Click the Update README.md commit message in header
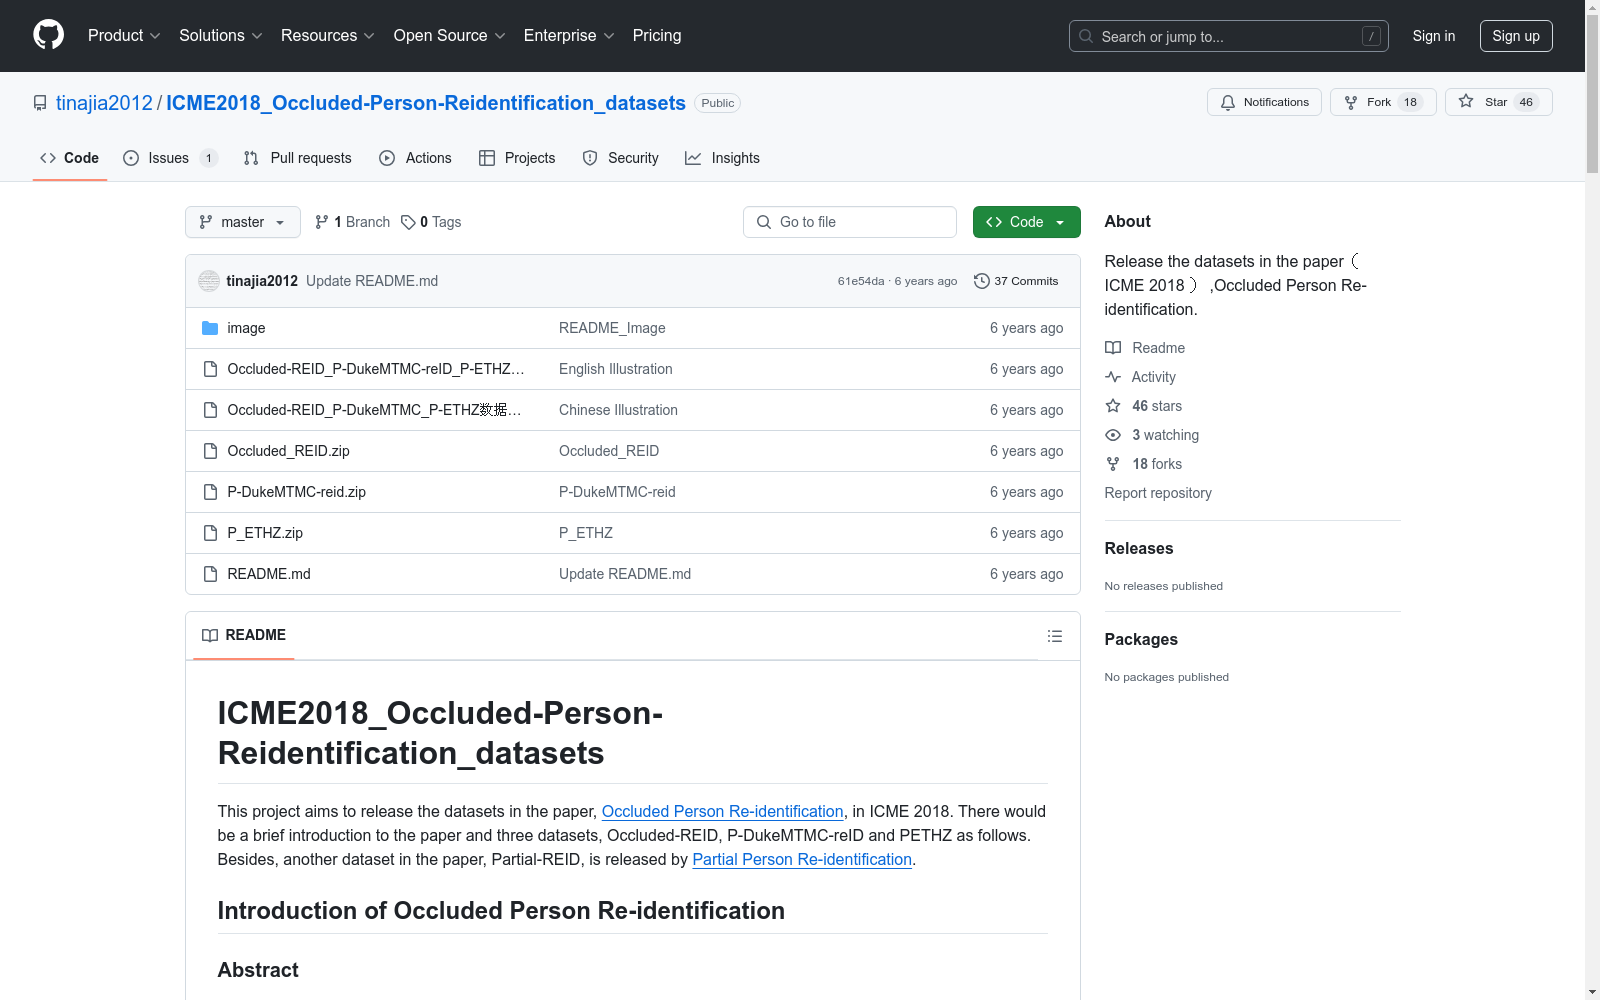The height and width of the screenshot is (1000, 1600). coord(372,281)
